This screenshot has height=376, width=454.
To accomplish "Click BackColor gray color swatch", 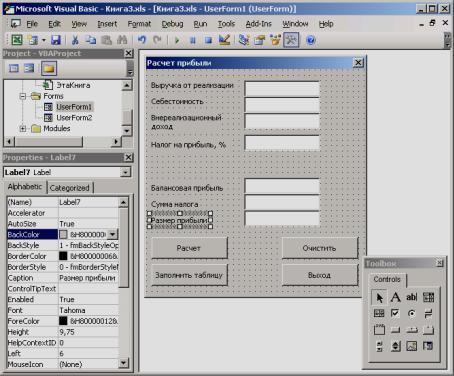I will [63, 235].
